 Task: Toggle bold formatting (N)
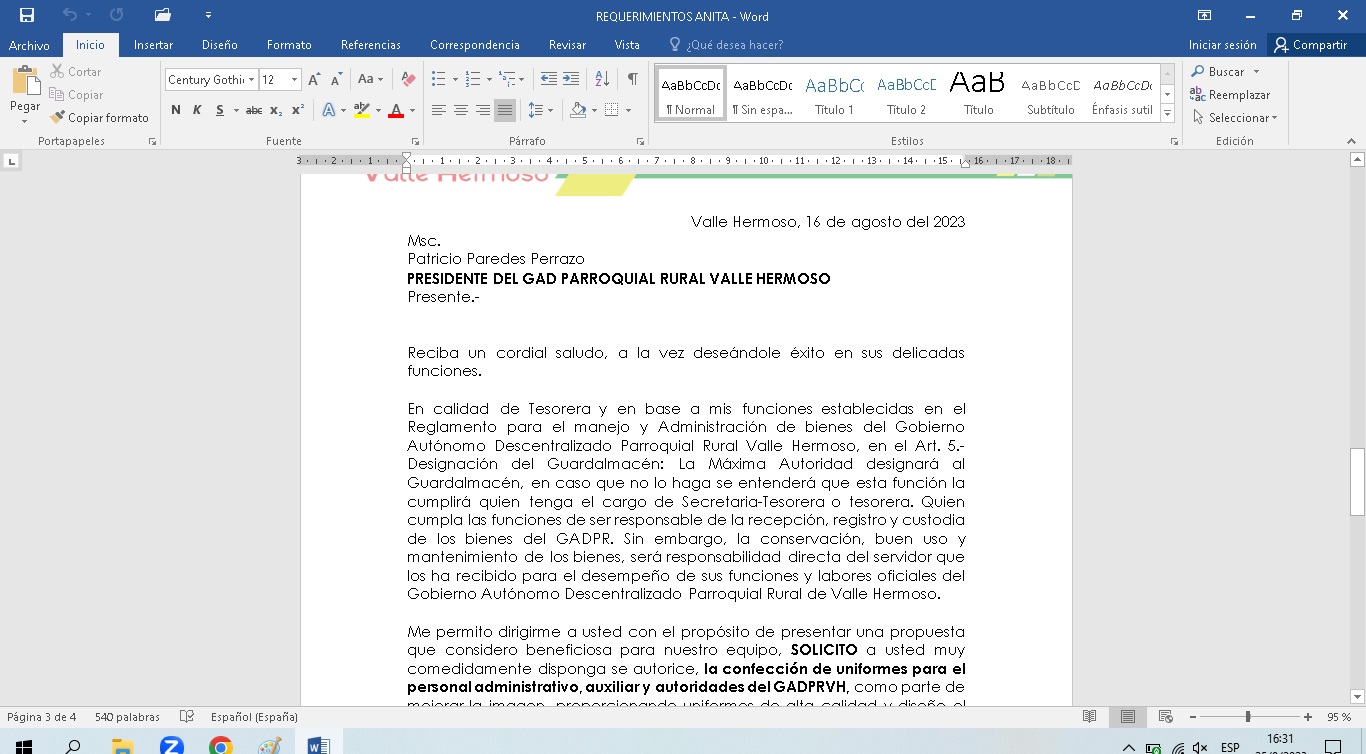click(176, 110)
